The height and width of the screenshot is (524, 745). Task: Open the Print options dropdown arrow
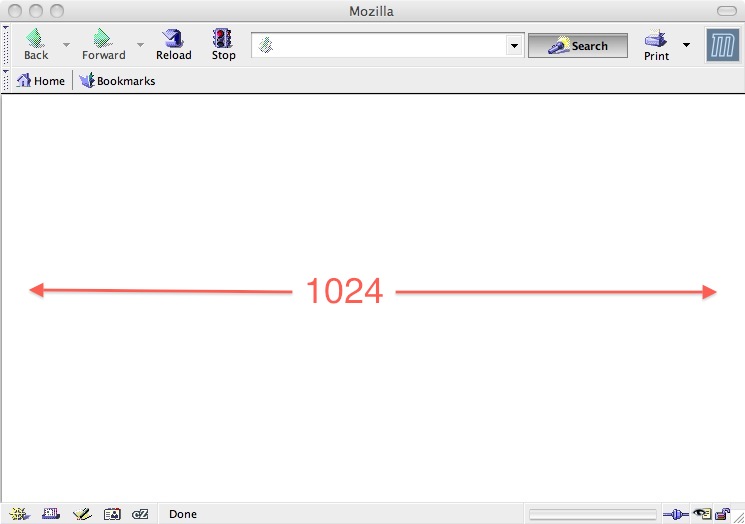pos(686,45)
